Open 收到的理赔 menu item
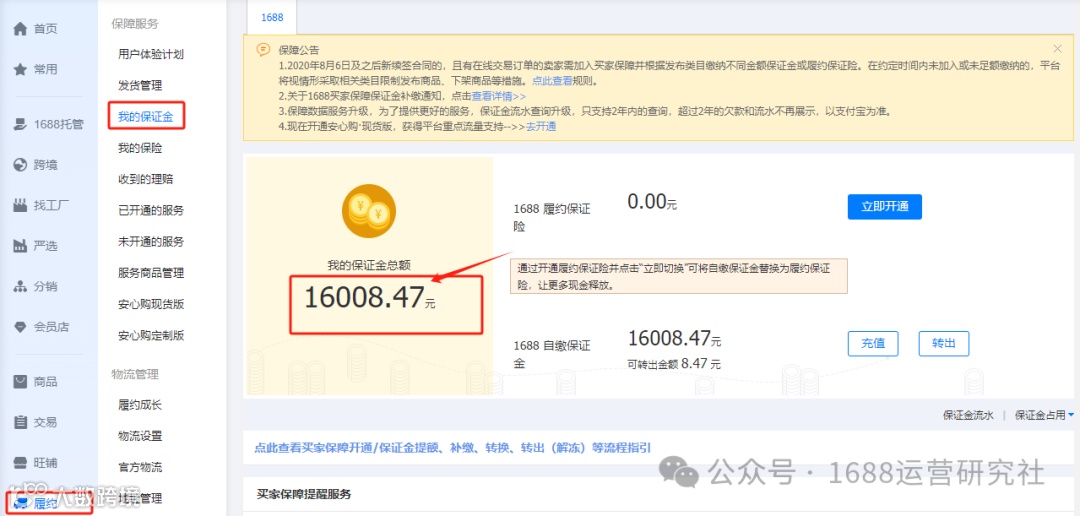The height and width of the screenshot is (516, 1080). click(x=145, y=179)
